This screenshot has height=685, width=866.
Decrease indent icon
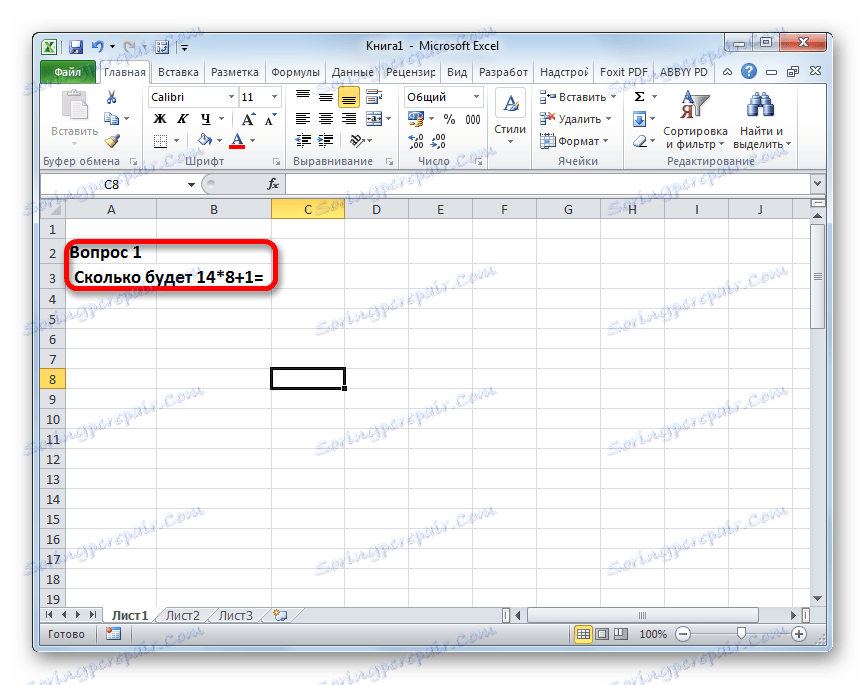tap(303, 141)
